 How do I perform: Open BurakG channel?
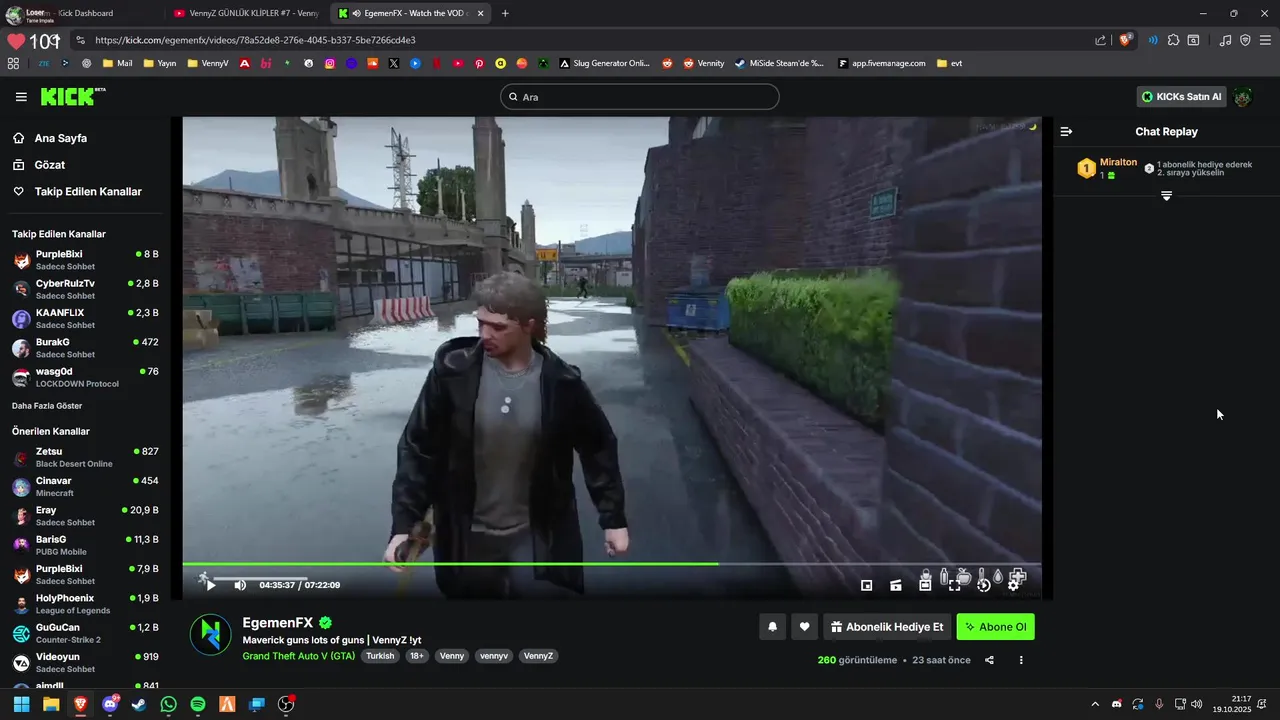tap(85, 347)
